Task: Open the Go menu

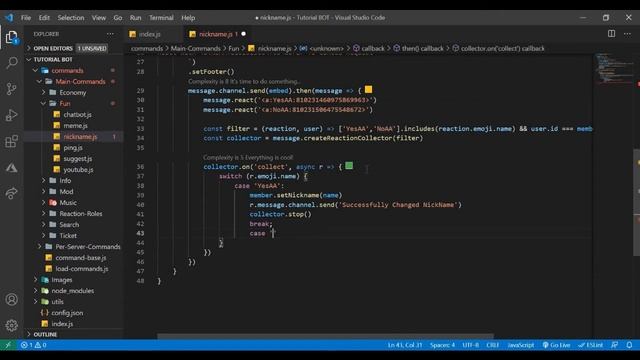Action: pos(118,18)
